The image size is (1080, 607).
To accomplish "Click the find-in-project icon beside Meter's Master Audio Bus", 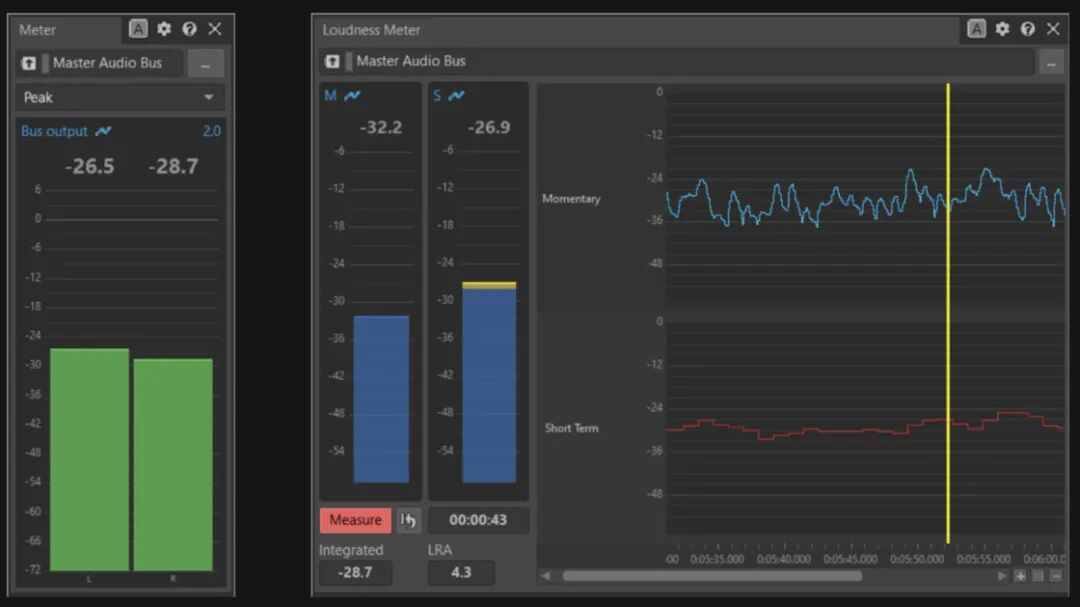I will click(29, 63).
